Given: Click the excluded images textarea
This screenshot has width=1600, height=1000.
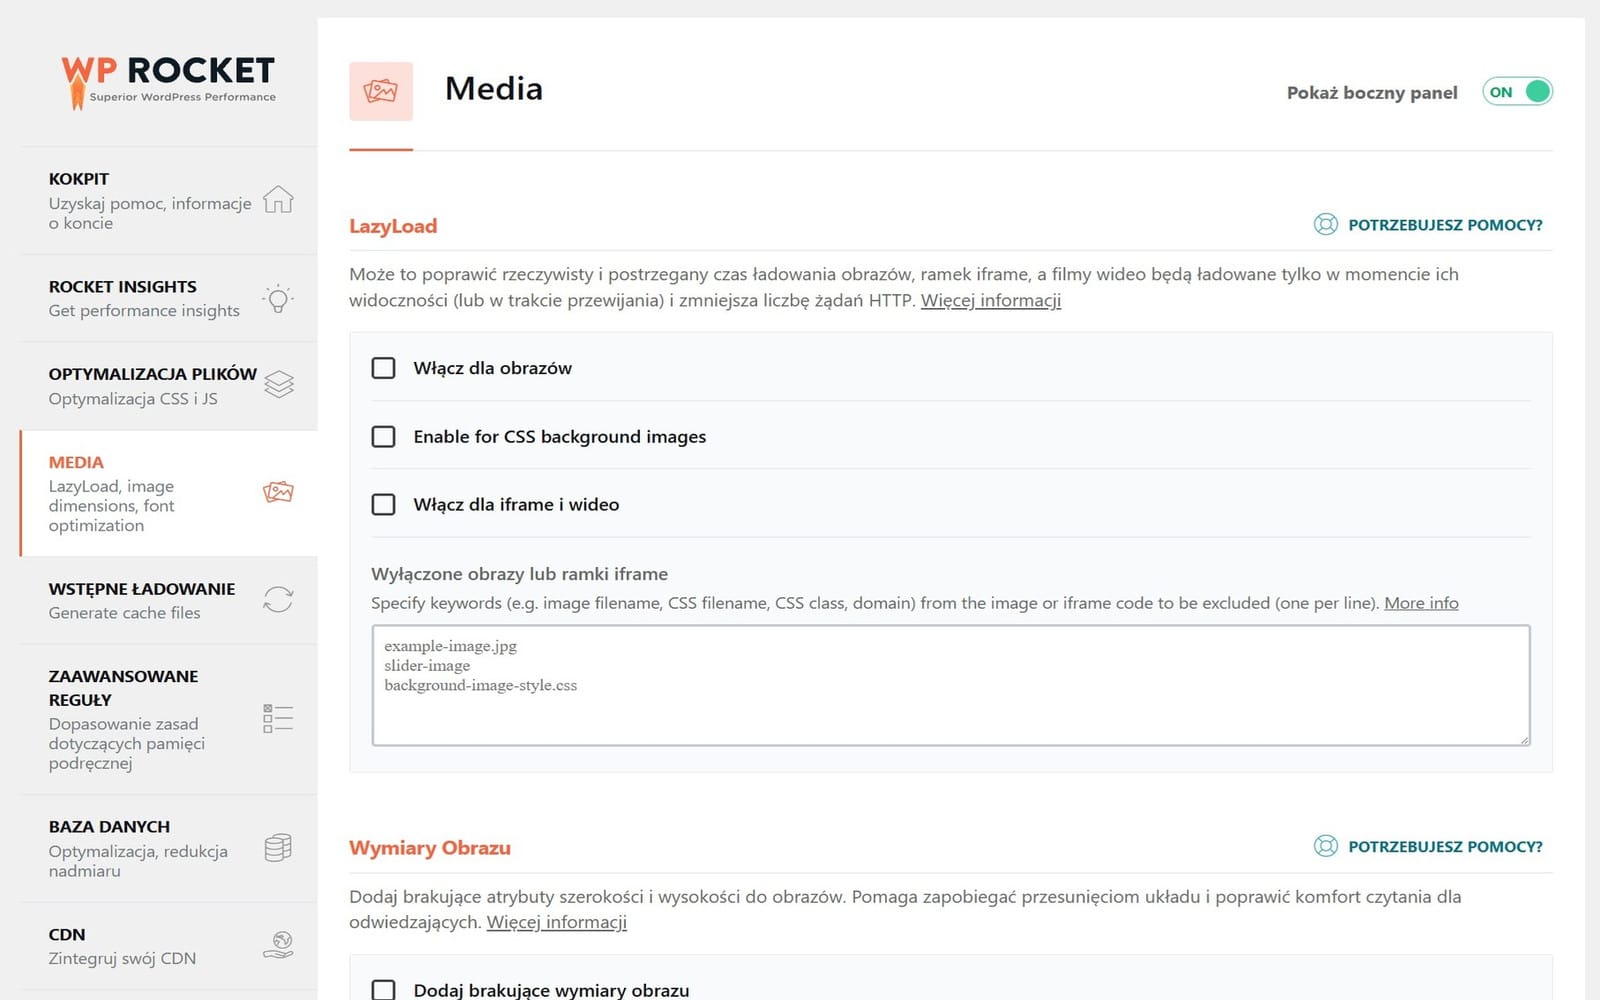Looking at the screenshot, I should point(951,685).
